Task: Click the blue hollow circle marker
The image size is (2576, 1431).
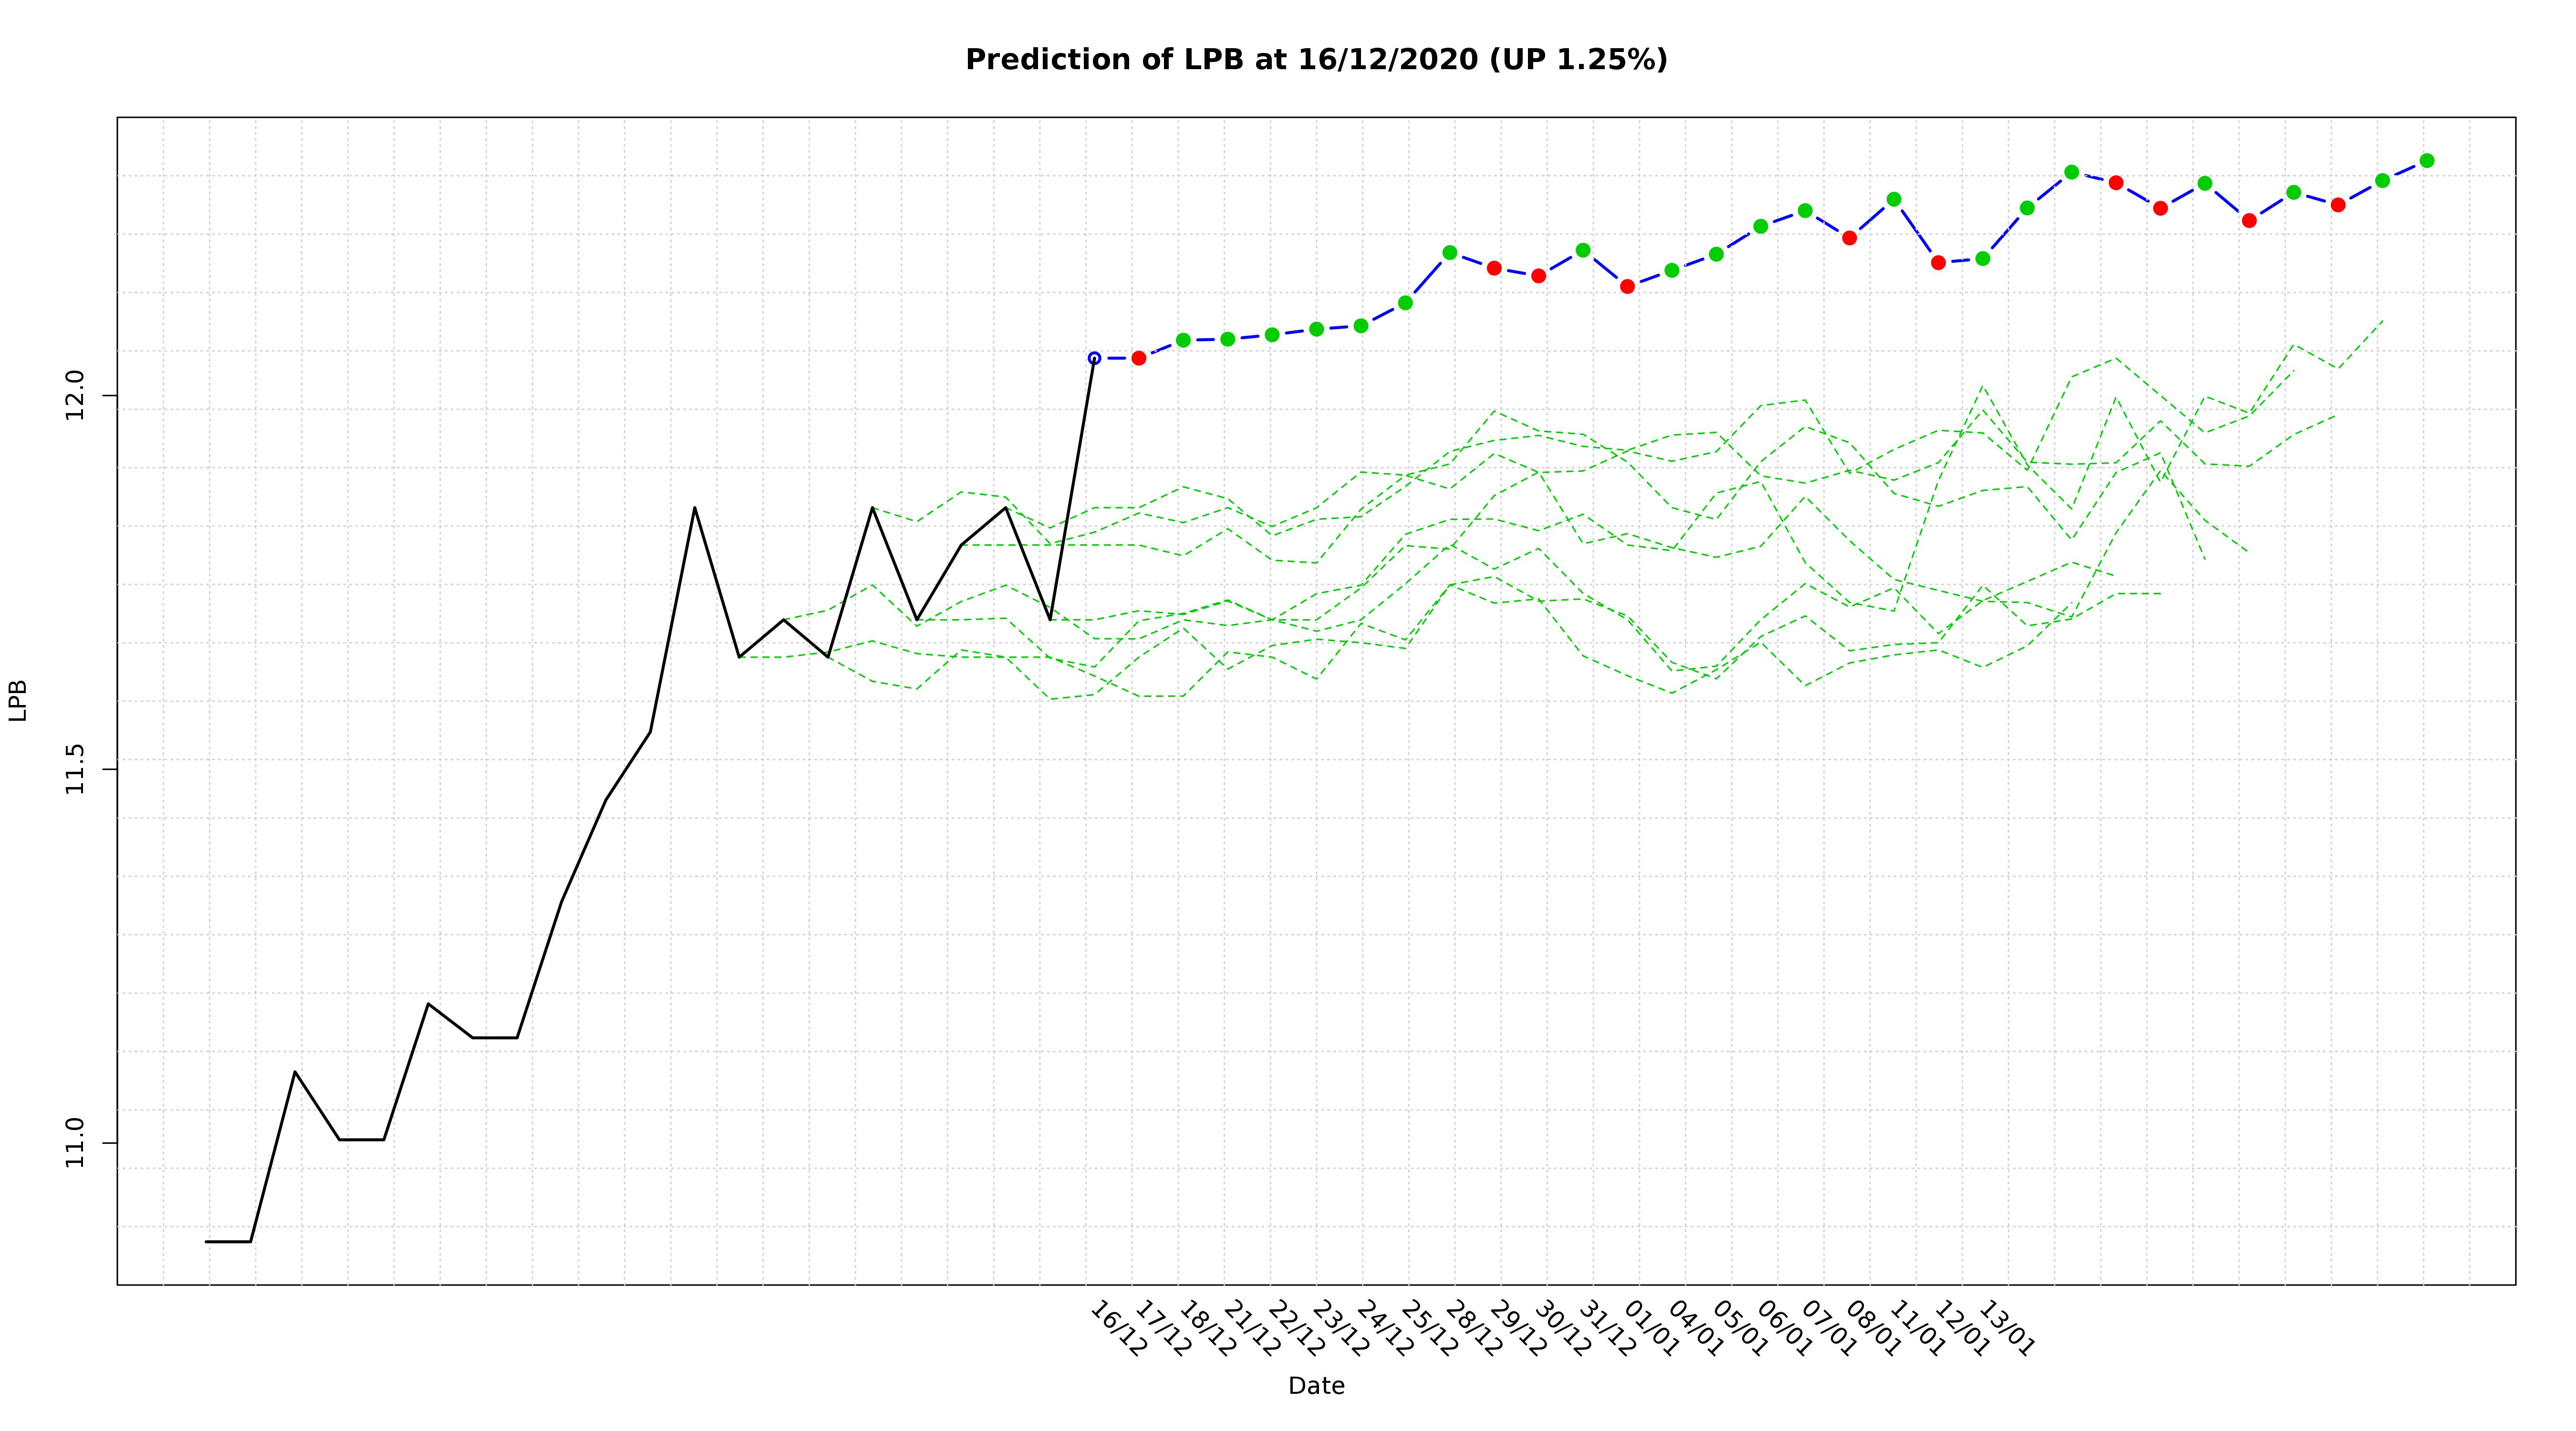Action: pos(1094,358)
